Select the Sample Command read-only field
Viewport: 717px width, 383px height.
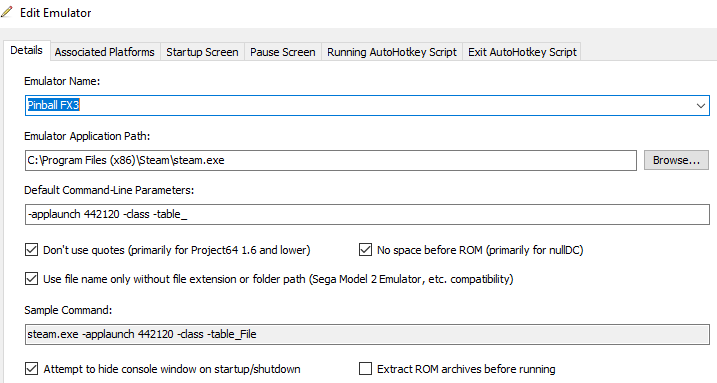tap(367, 334)
